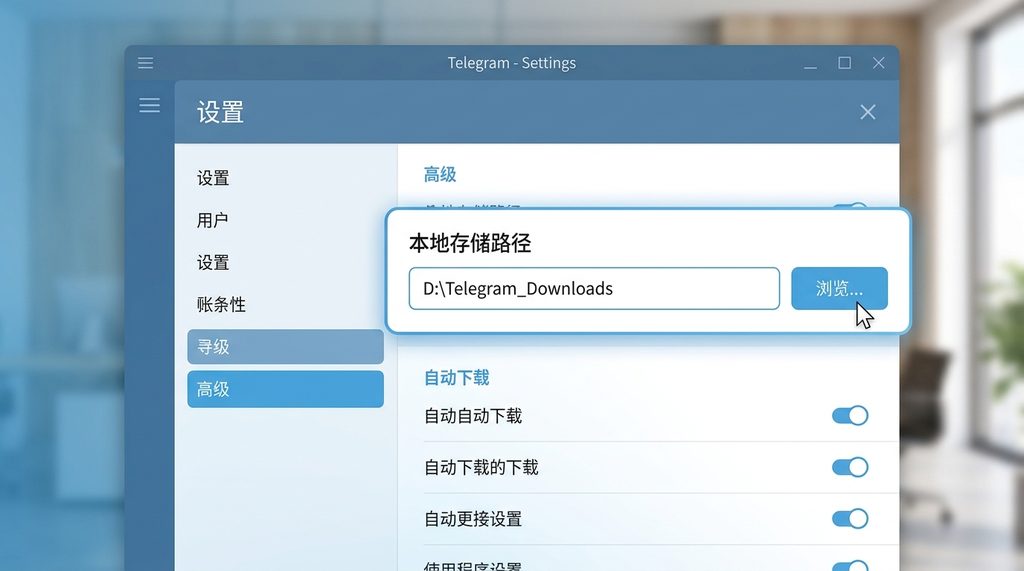Minimize the Telegram - Settings window
Viewport: 1024px width, 571px height.
click(810, 66)
